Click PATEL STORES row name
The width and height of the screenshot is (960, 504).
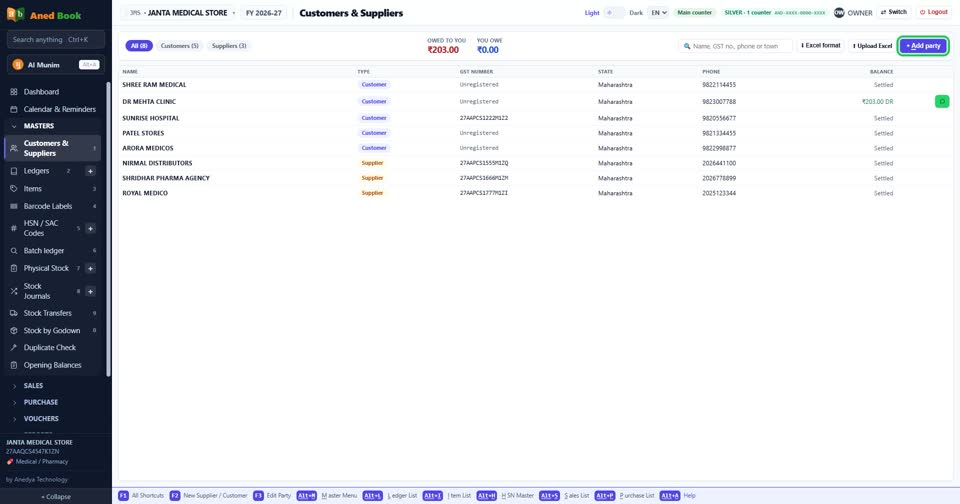tap(143, 133)
